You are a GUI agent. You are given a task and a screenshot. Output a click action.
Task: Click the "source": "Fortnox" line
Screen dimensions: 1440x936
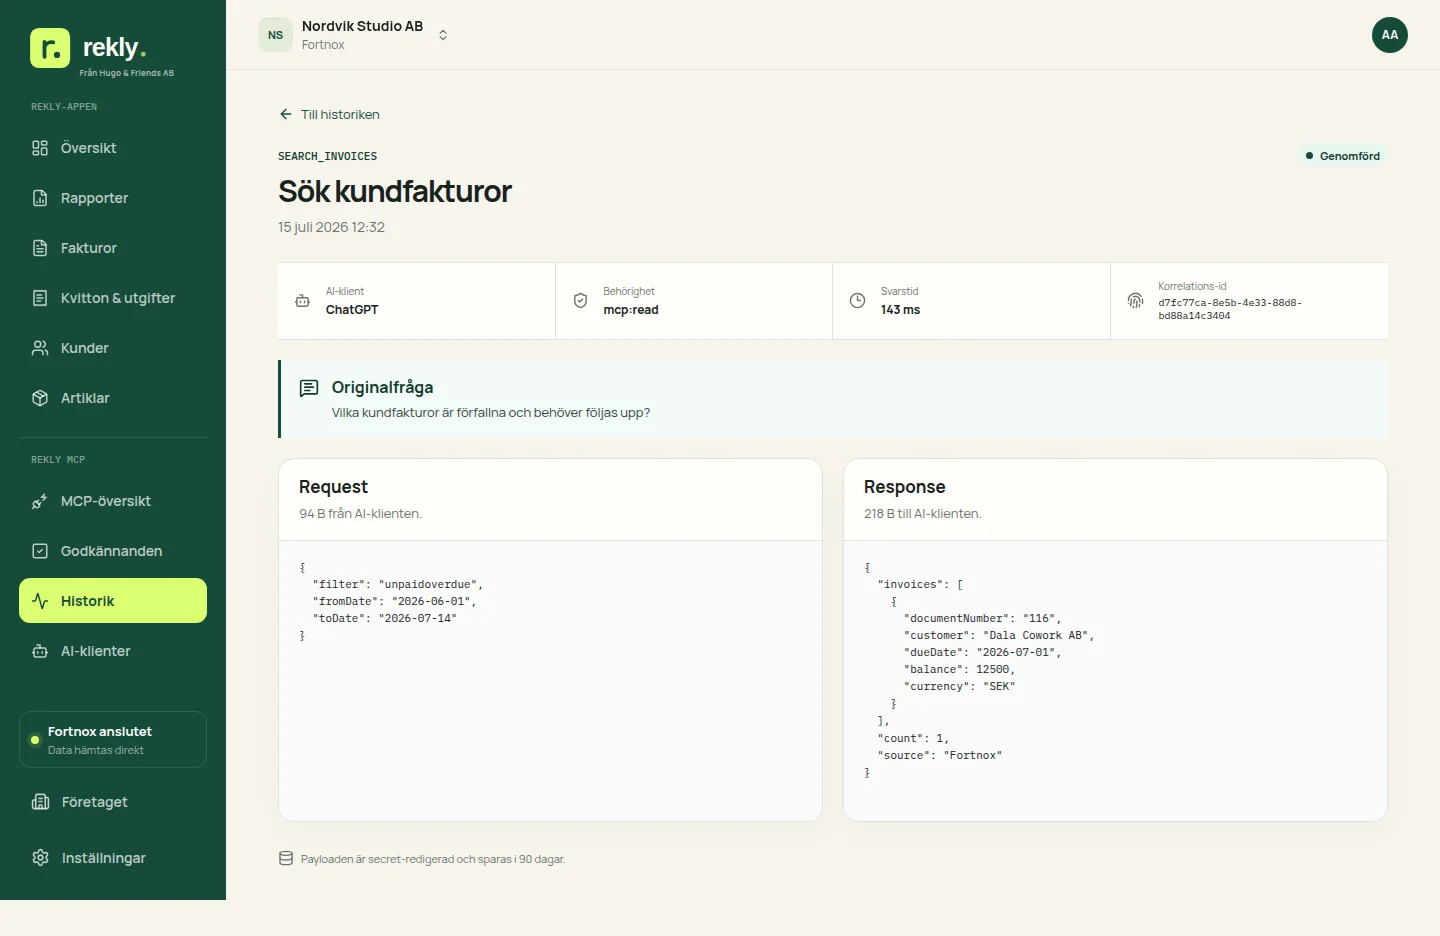[939, 755]
